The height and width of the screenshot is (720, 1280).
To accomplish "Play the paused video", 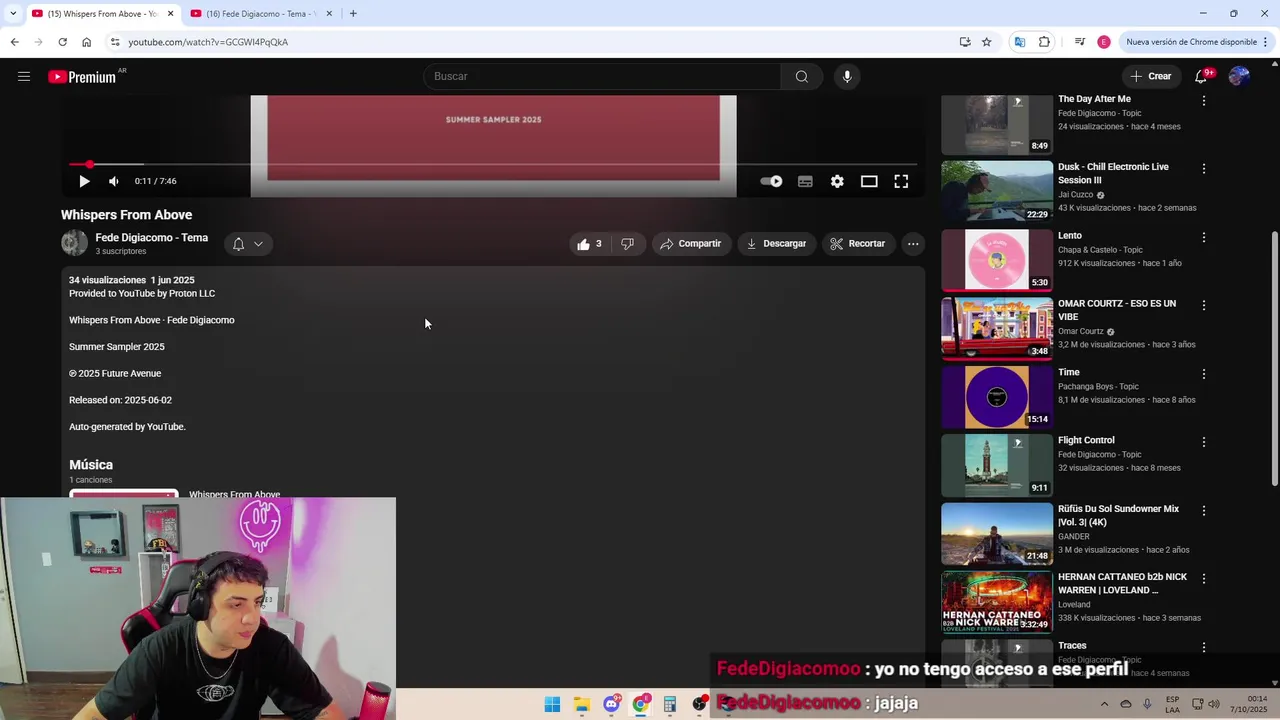I will (x=84, y=181).
